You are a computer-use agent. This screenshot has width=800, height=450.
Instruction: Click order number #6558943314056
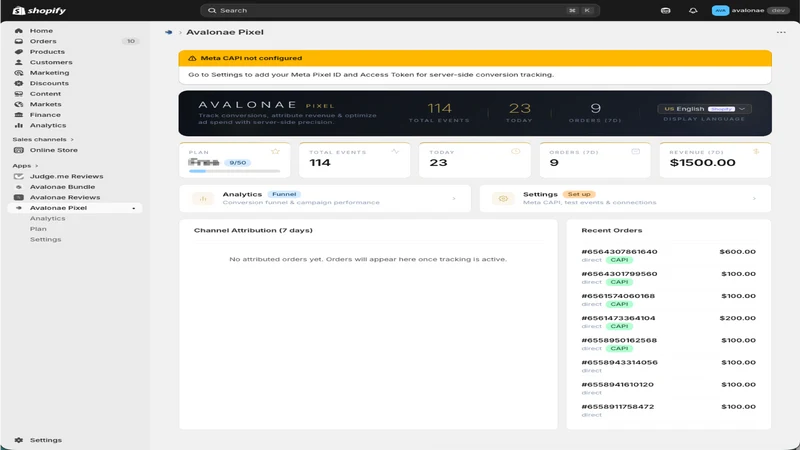619,362
